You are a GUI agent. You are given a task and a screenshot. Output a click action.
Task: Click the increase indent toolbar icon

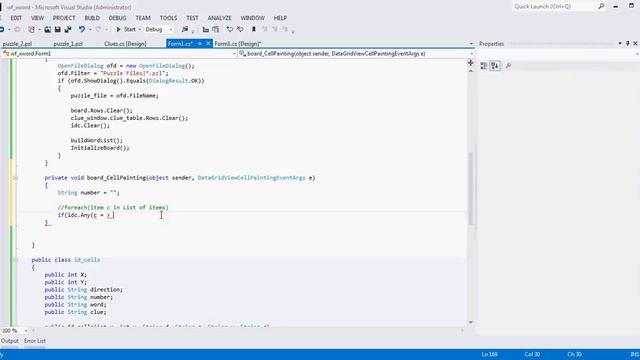click(216, 29)
